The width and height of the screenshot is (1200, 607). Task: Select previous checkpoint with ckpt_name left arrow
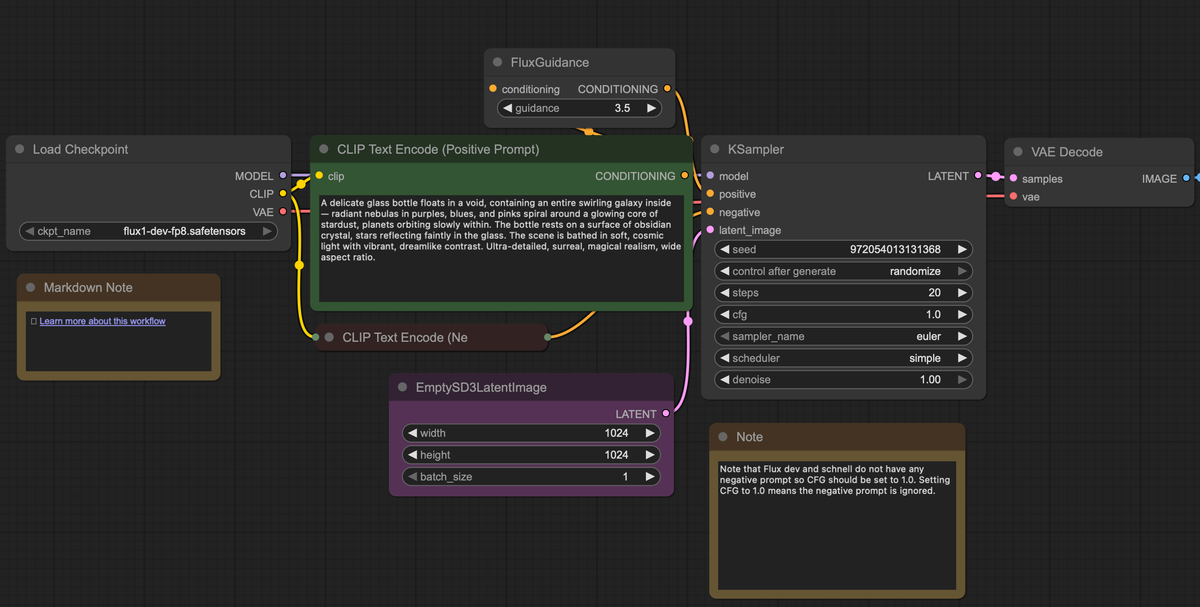click(x=30, y=231)
